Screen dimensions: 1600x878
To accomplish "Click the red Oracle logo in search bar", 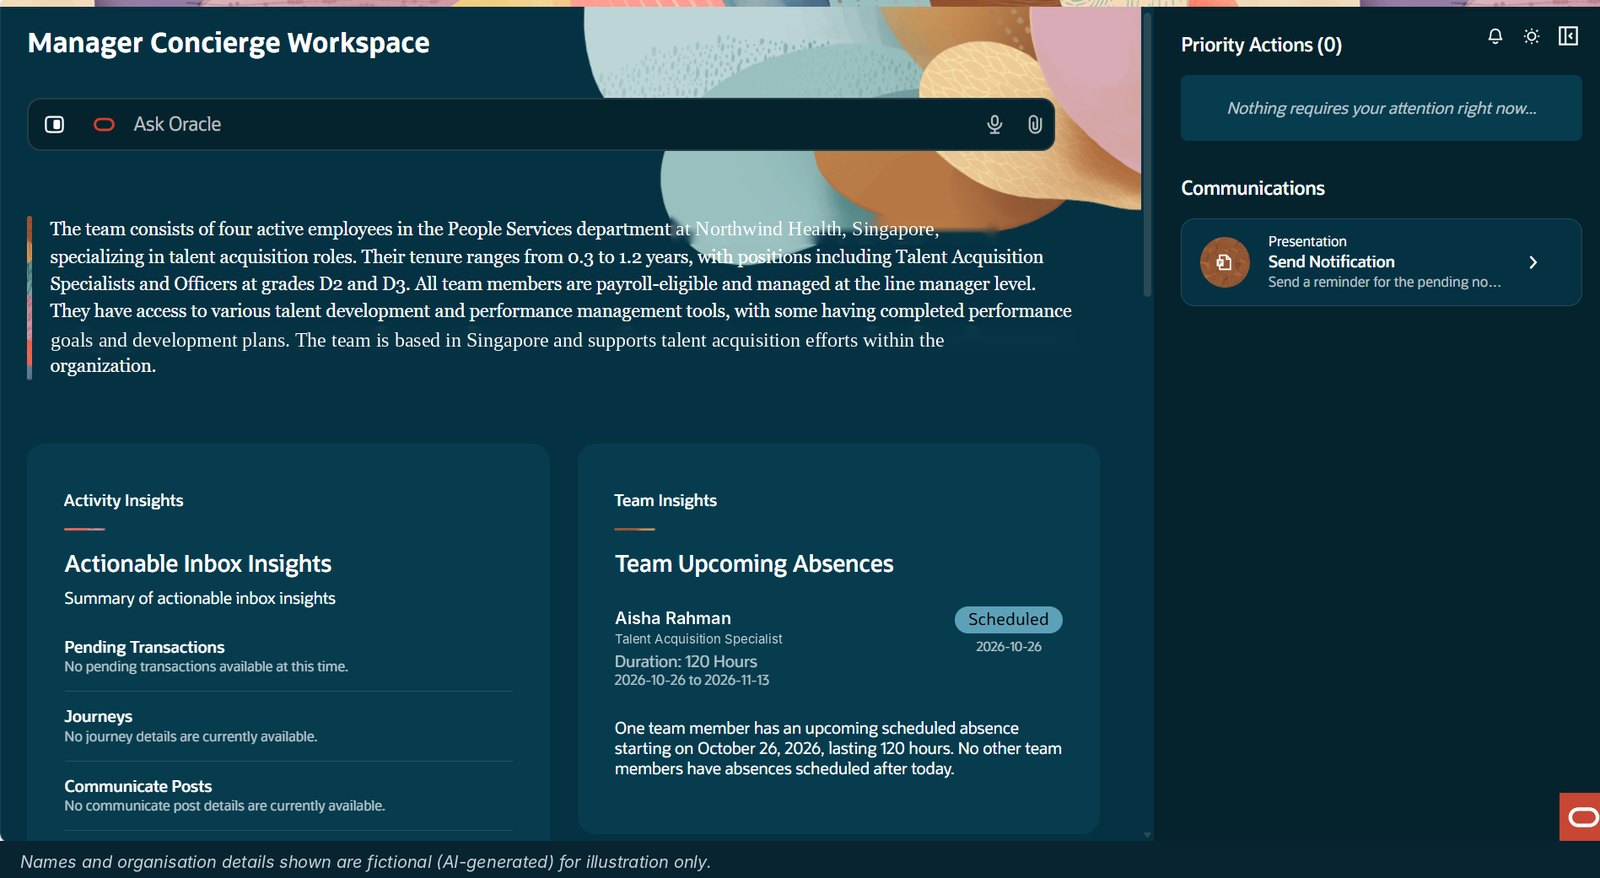I will click(104, 124).
